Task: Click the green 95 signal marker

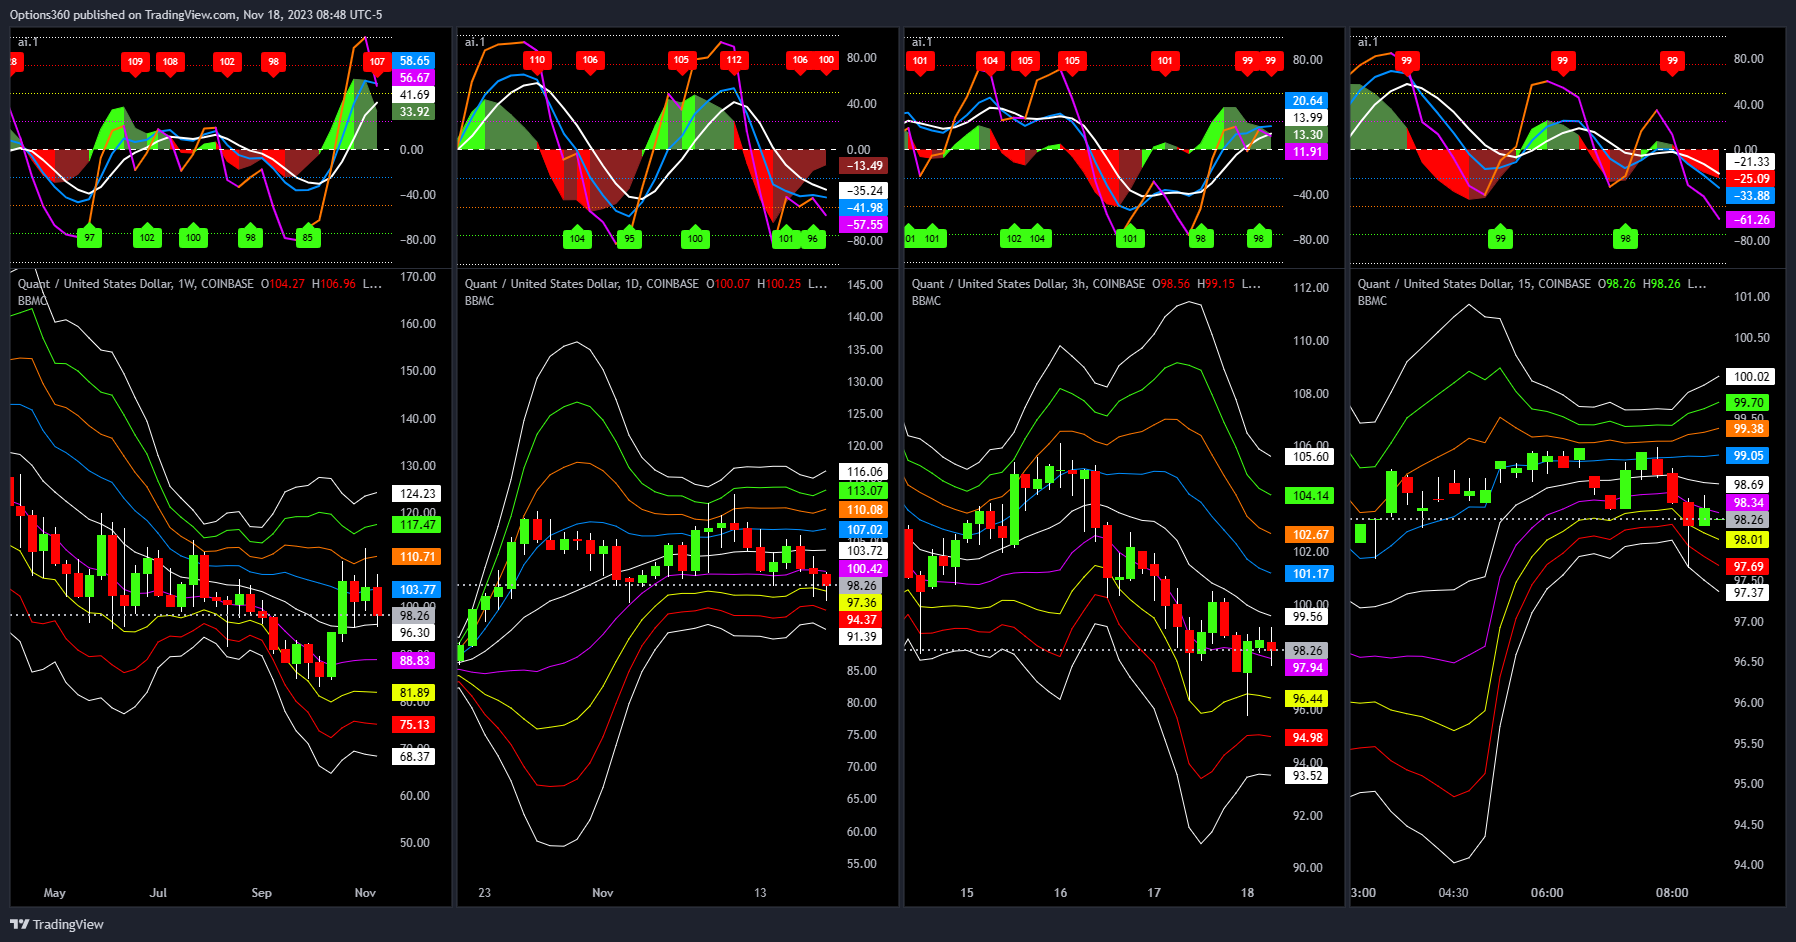Action: [629, 238]
